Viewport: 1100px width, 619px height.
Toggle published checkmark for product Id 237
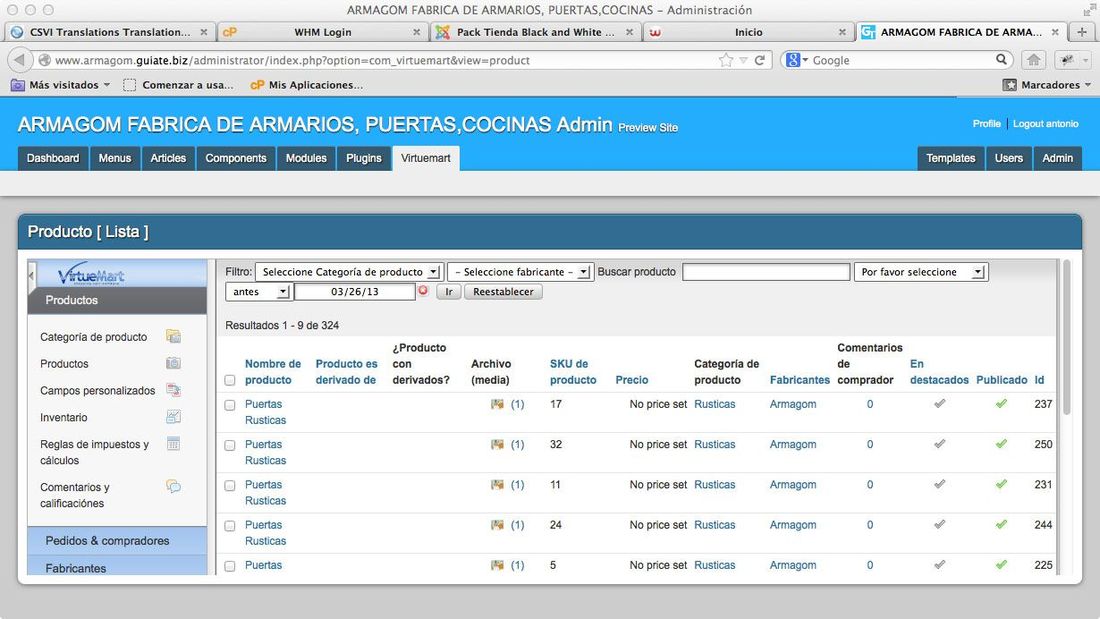[1001, 404]
